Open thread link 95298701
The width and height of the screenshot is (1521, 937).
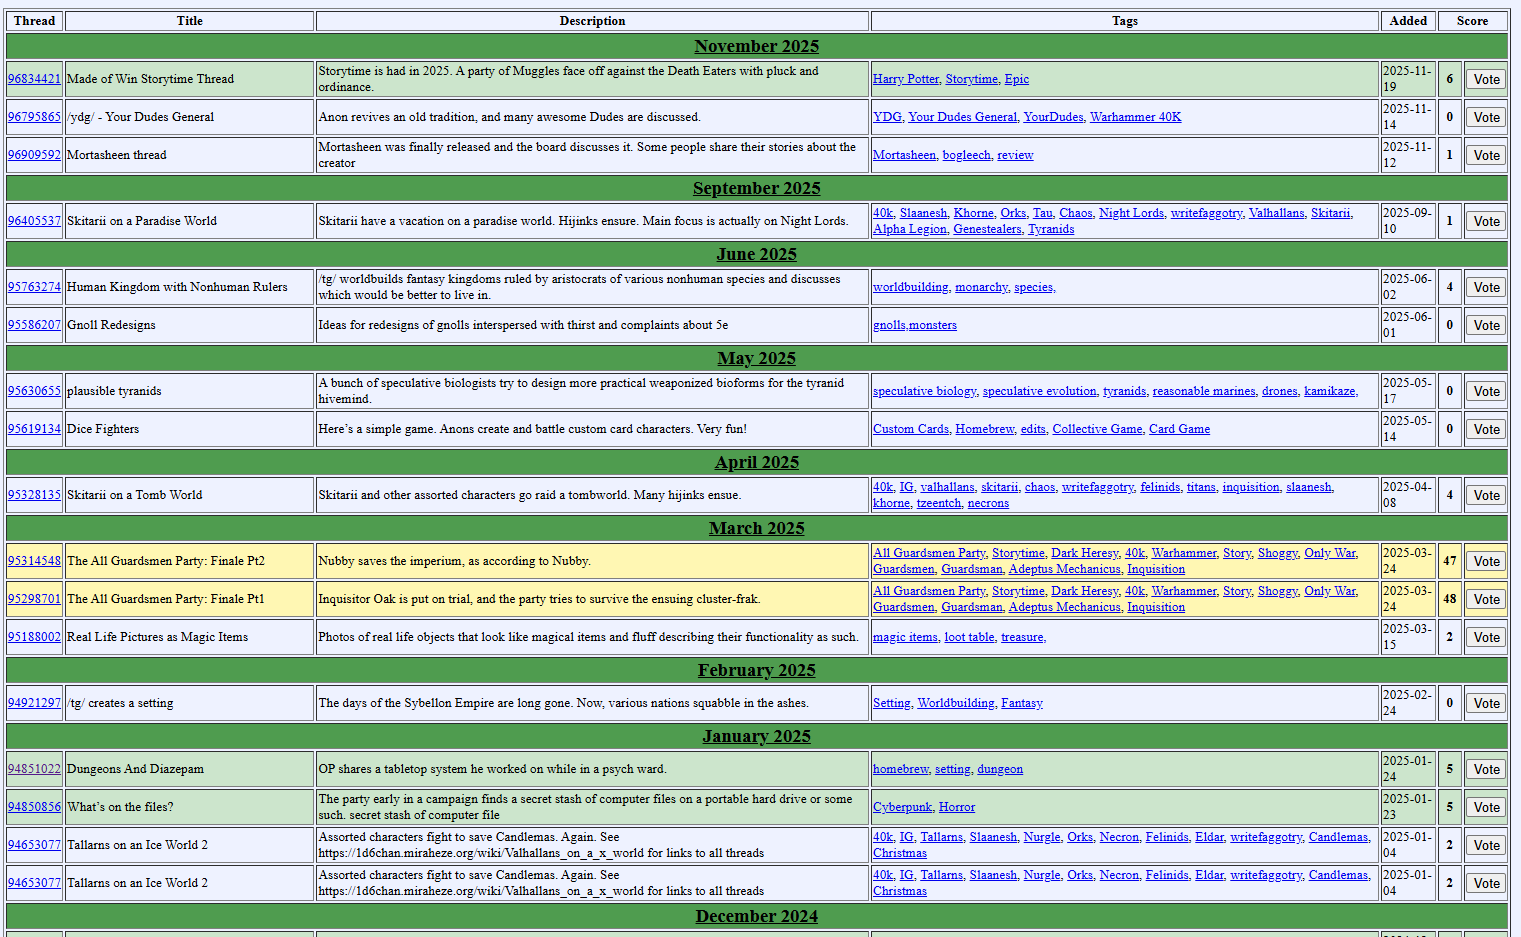(34, 599)
